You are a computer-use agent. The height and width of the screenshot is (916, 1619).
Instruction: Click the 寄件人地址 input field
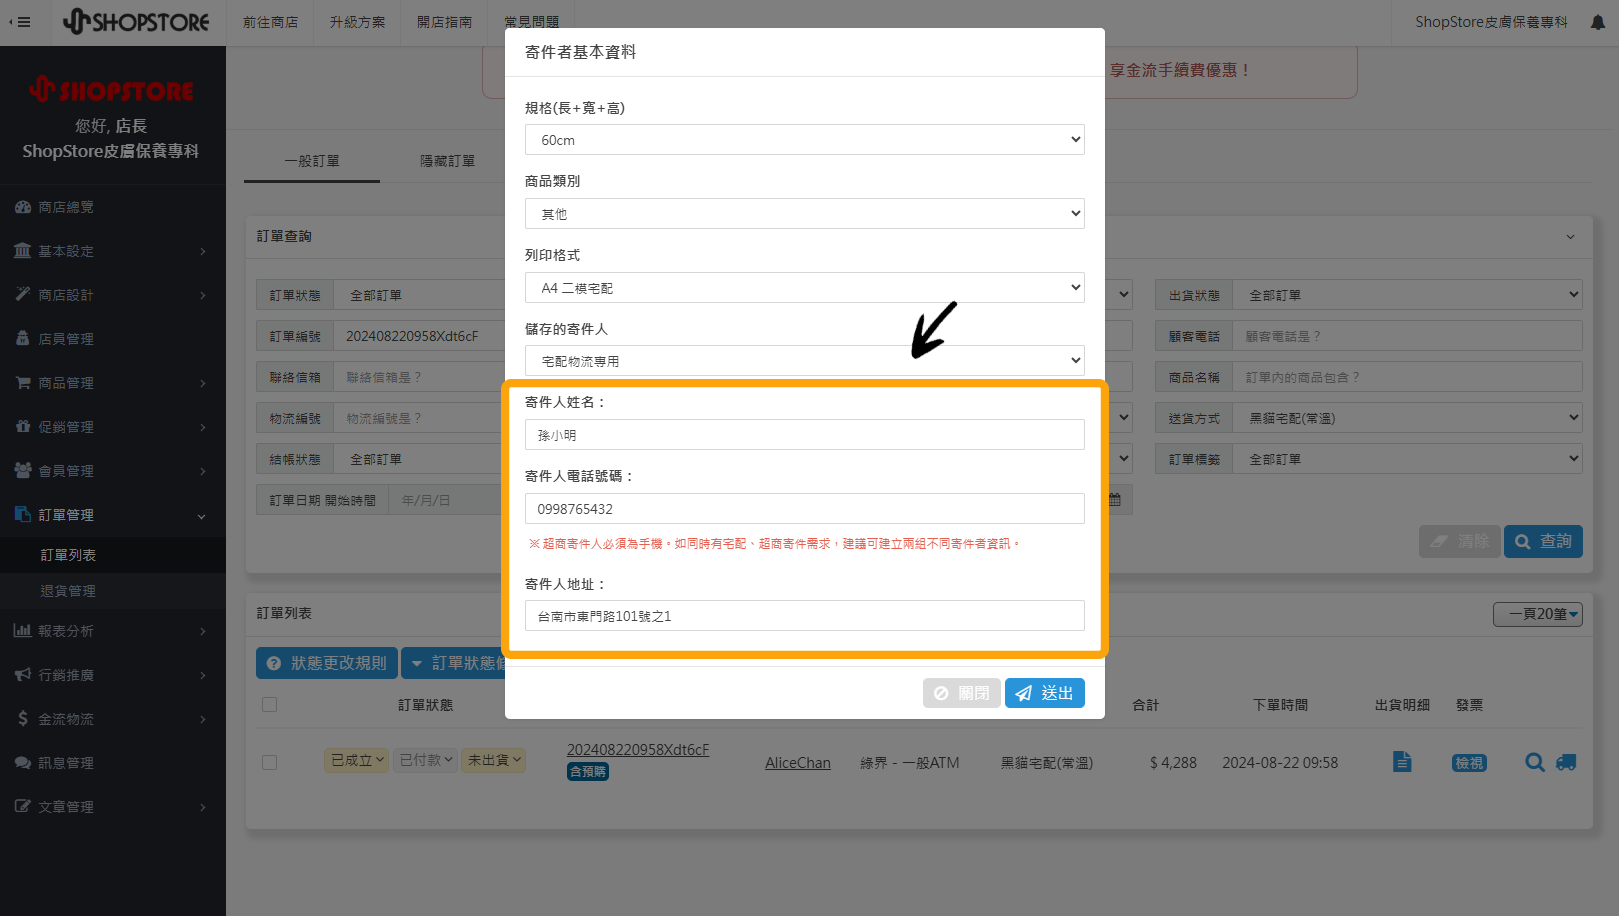point(804,616)
